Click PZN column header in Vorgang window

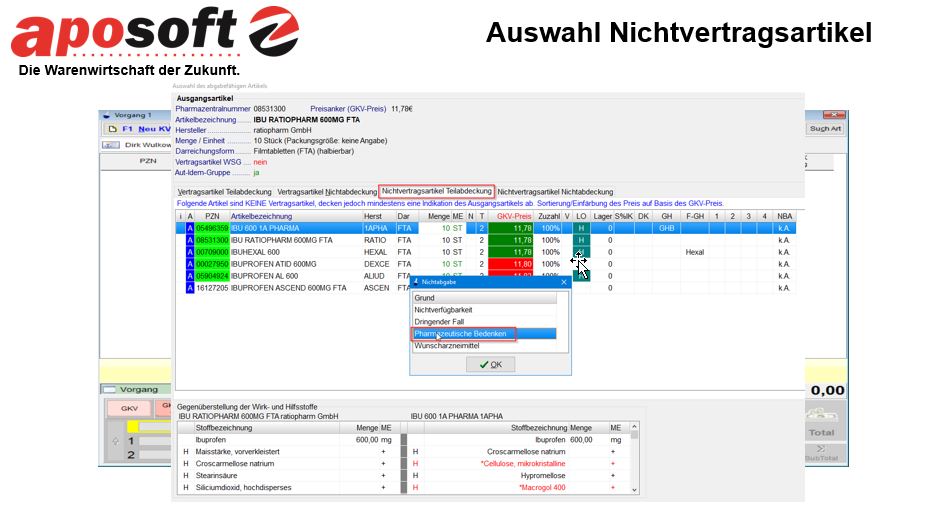coord(148,161)
